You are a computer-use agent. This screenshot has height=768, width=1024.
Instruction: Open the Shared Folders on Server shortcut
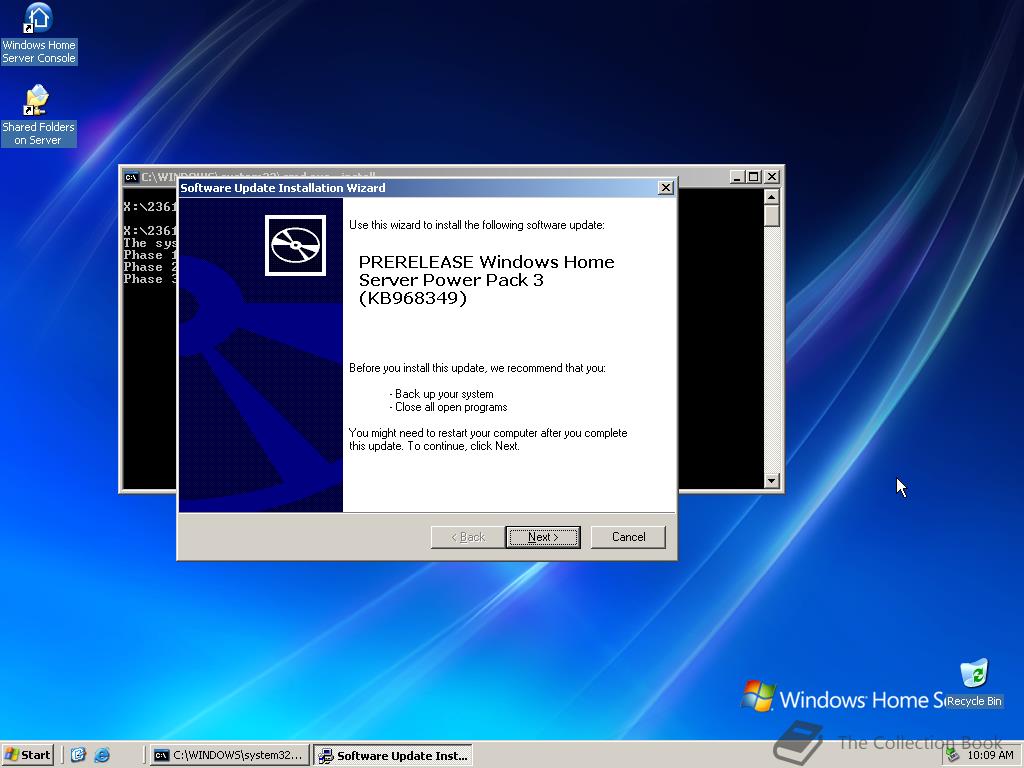pyautogui.click(x=38, y=115)
